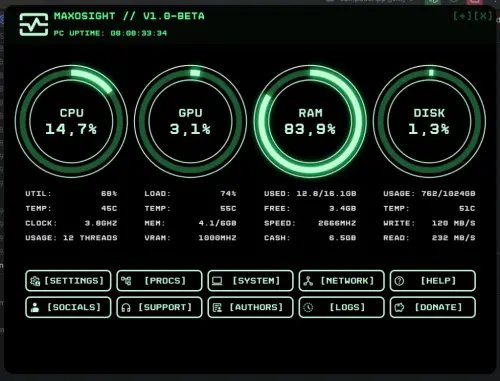Click the GPU 3,1% readout
Screen dimensions: 500x381
click(x=190, y=129)
